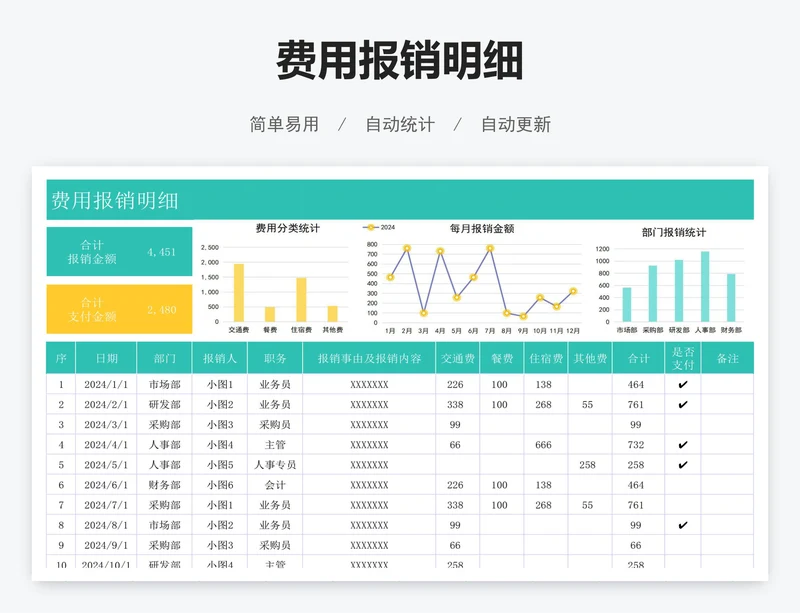Click the 交通费 column header
The height and width of the screenshot is (613, 800).
(x=458, y=358)
